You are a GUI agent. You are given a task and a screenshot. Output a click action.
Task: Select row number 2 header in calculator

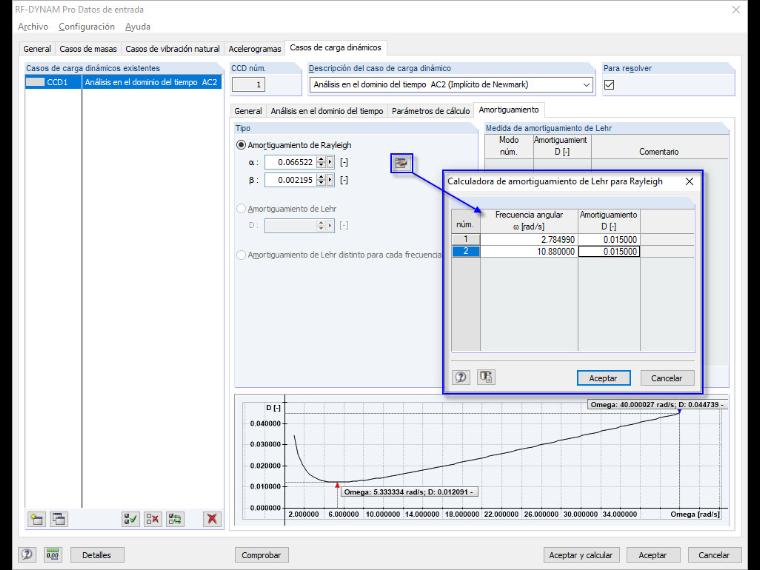(x=466, y=252)
